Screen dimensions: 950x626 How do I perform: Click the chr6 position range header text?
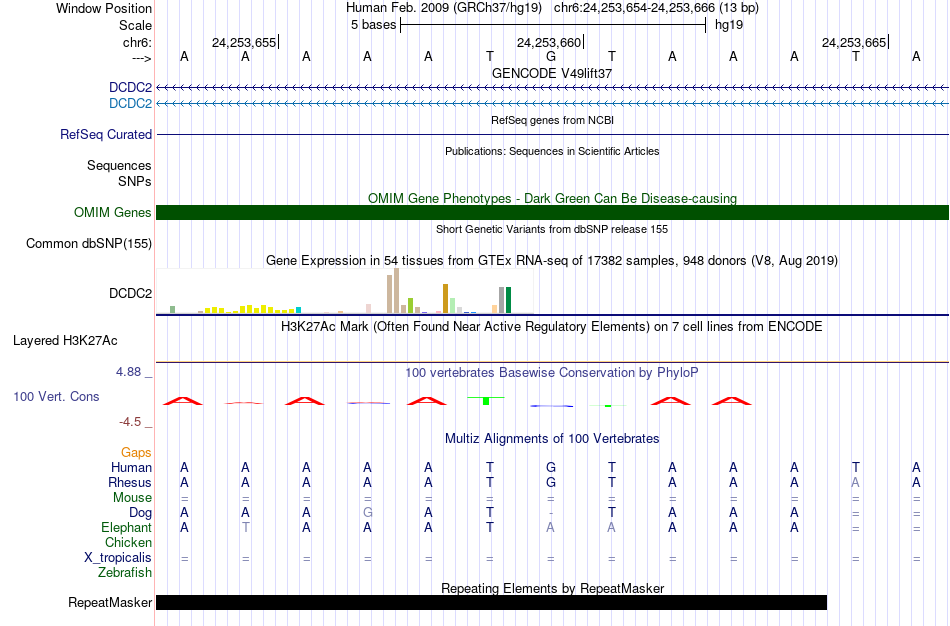coord(656,8)
